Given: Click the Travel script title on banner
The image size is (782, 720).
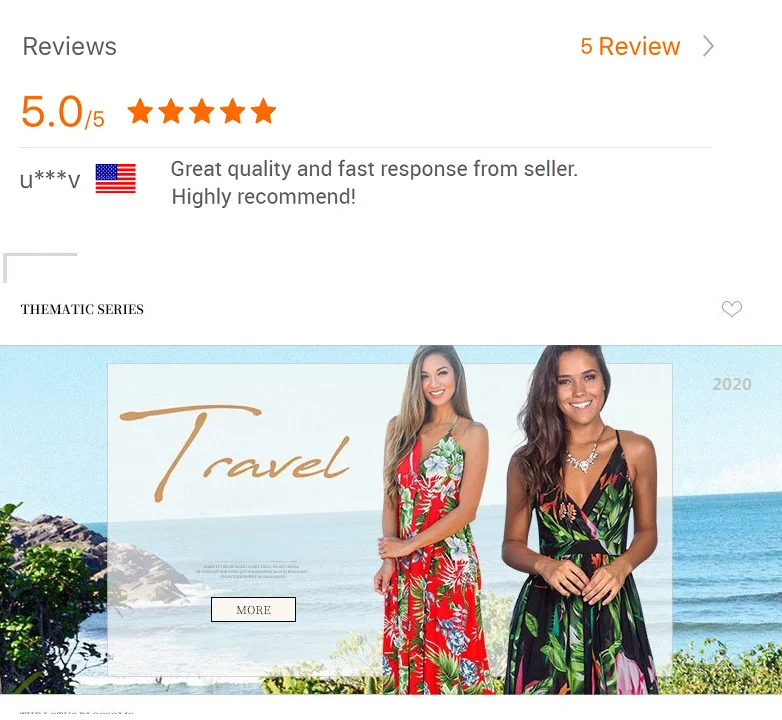Looking at the screenshot, I should tap(235, 451).
